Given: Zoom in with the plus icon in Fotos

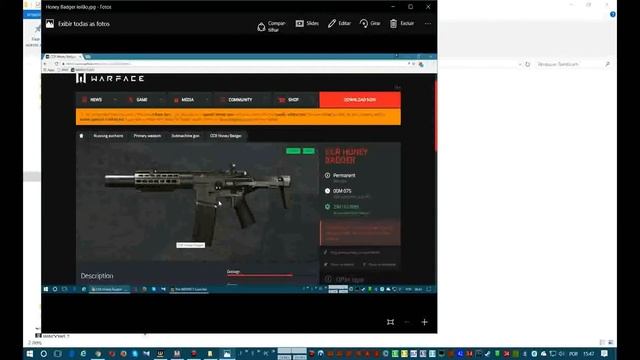Looking at the screenshot, I should pos(424,322).
